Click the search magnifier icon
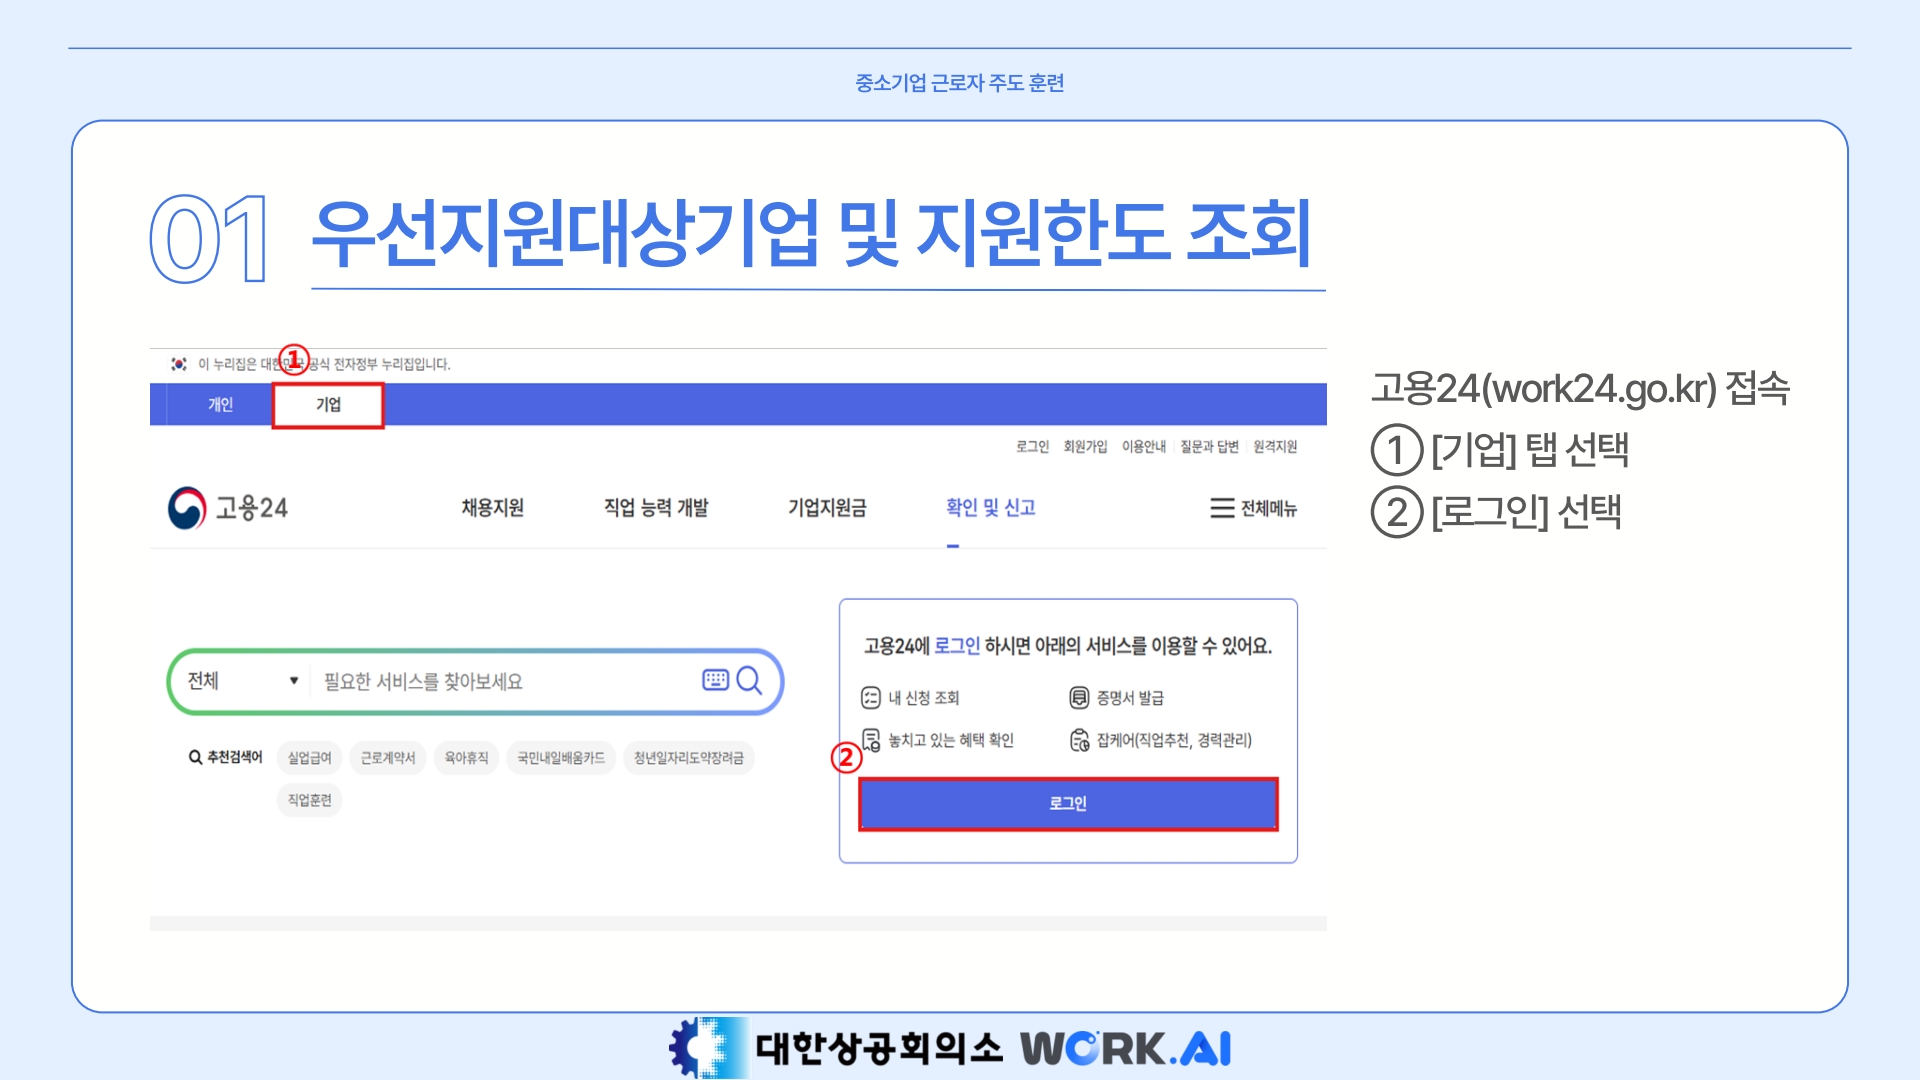Viewport: 1920px width, 1080px height. pyautogui.click(x=749, y=681)
